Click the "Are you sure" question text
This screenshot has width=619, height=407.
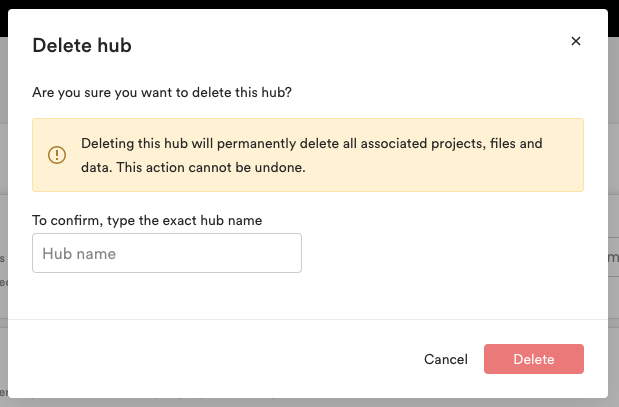[x=162, y=92]
